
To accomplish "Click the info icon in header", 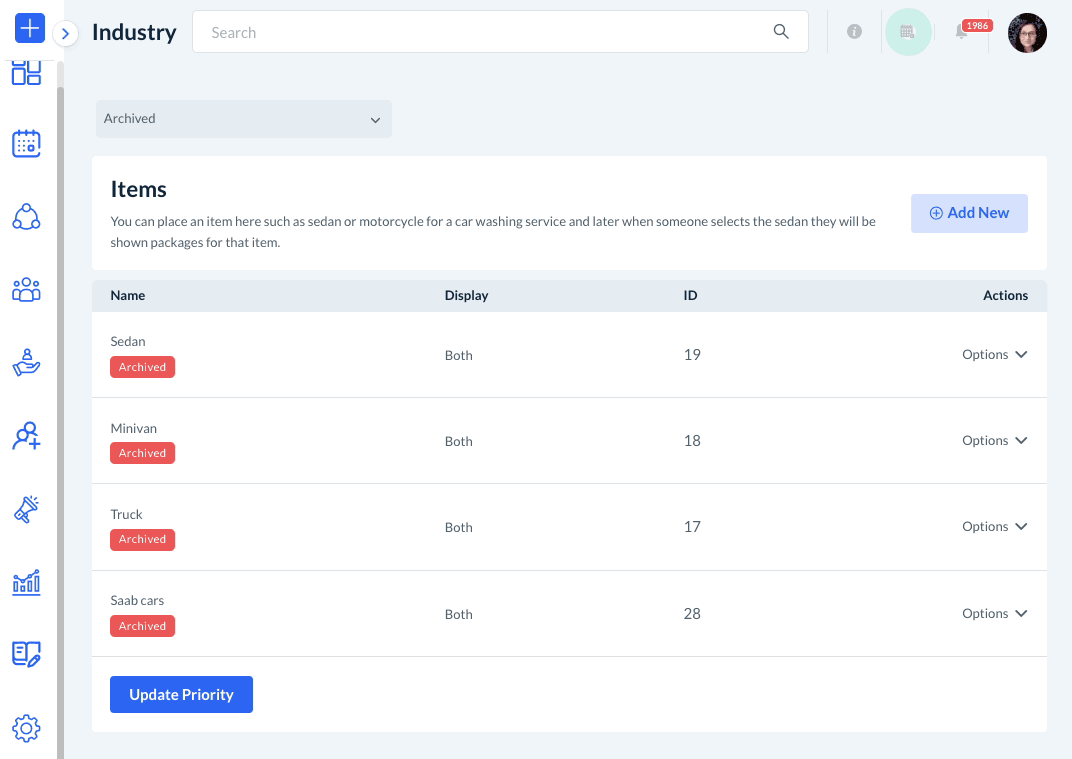I will pos(854,32).
